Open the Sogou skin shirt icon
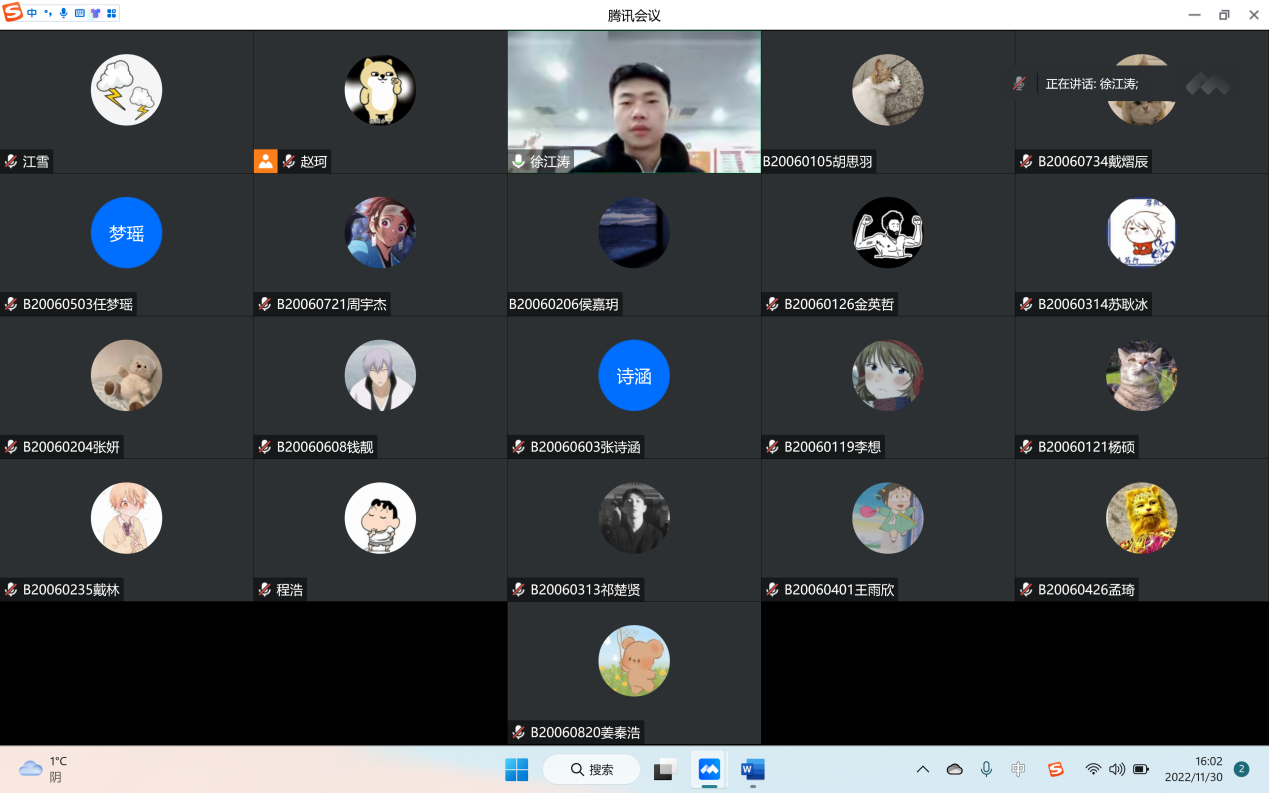The image size is (1269, 793). (x=95, y=13)
